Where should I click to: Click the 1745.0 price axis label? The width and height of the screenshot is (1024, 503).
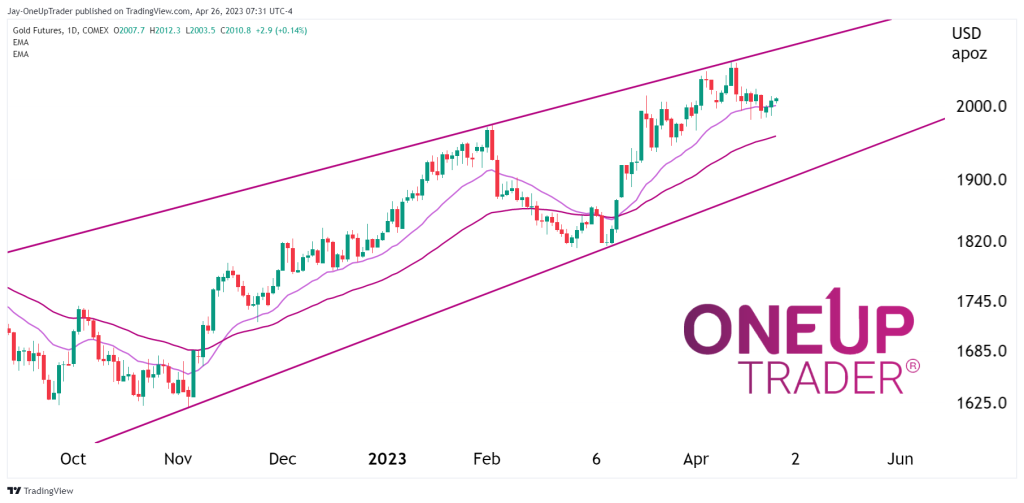[x=973, y=302]
